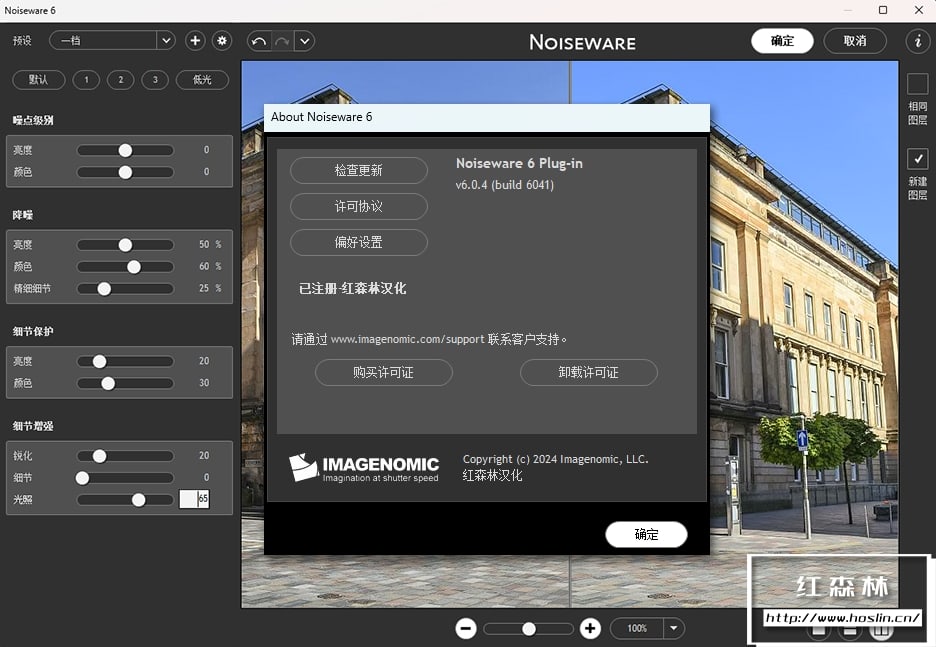The width and height of the screenshot is (936, 647).
Task: Click the 降噪 亮度 slider handle
Action: click(x=125, y=245)
